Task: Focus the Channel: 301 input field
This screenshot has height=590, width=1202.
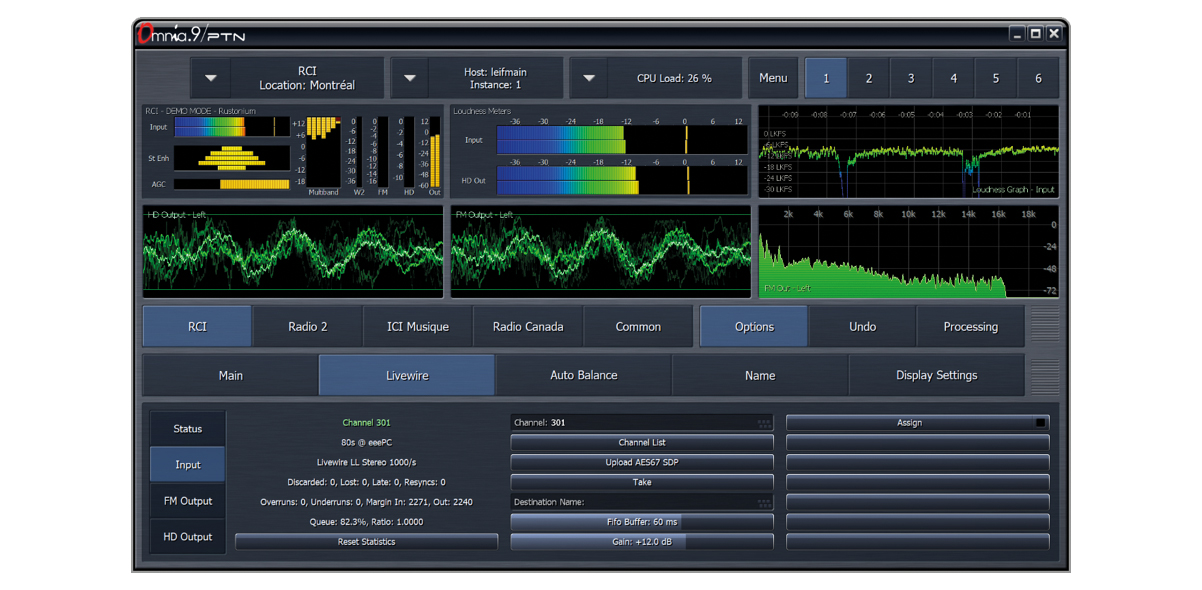Action: click(642, 423)
